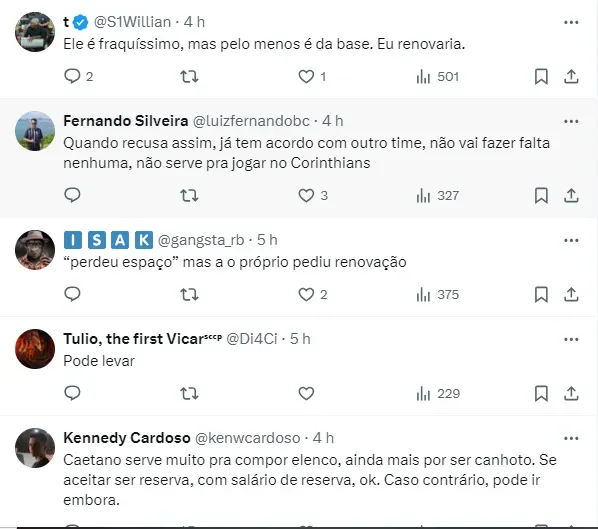
Task: Reply to Tulio's "Pode levar" tweet
Action: [x=72, y=393]
